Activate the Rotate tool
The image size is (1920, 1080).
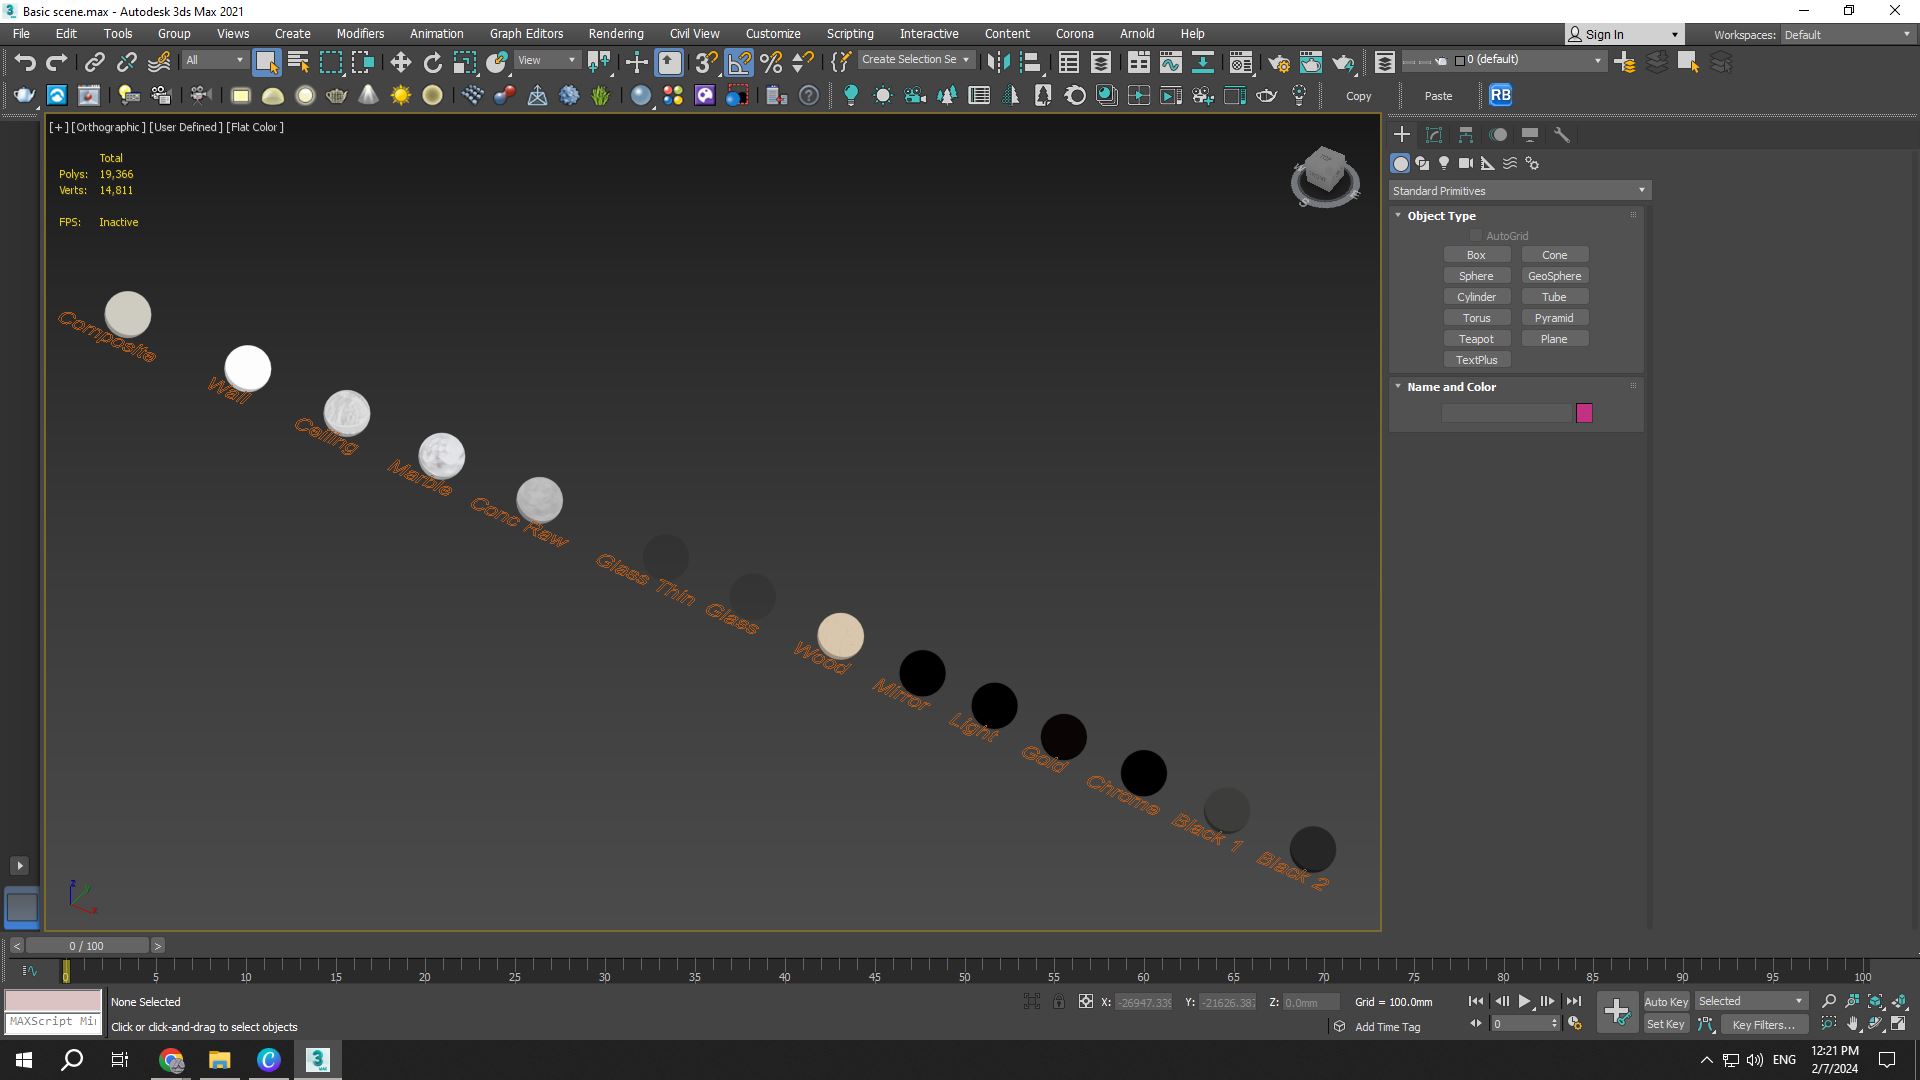click(432, 62)
